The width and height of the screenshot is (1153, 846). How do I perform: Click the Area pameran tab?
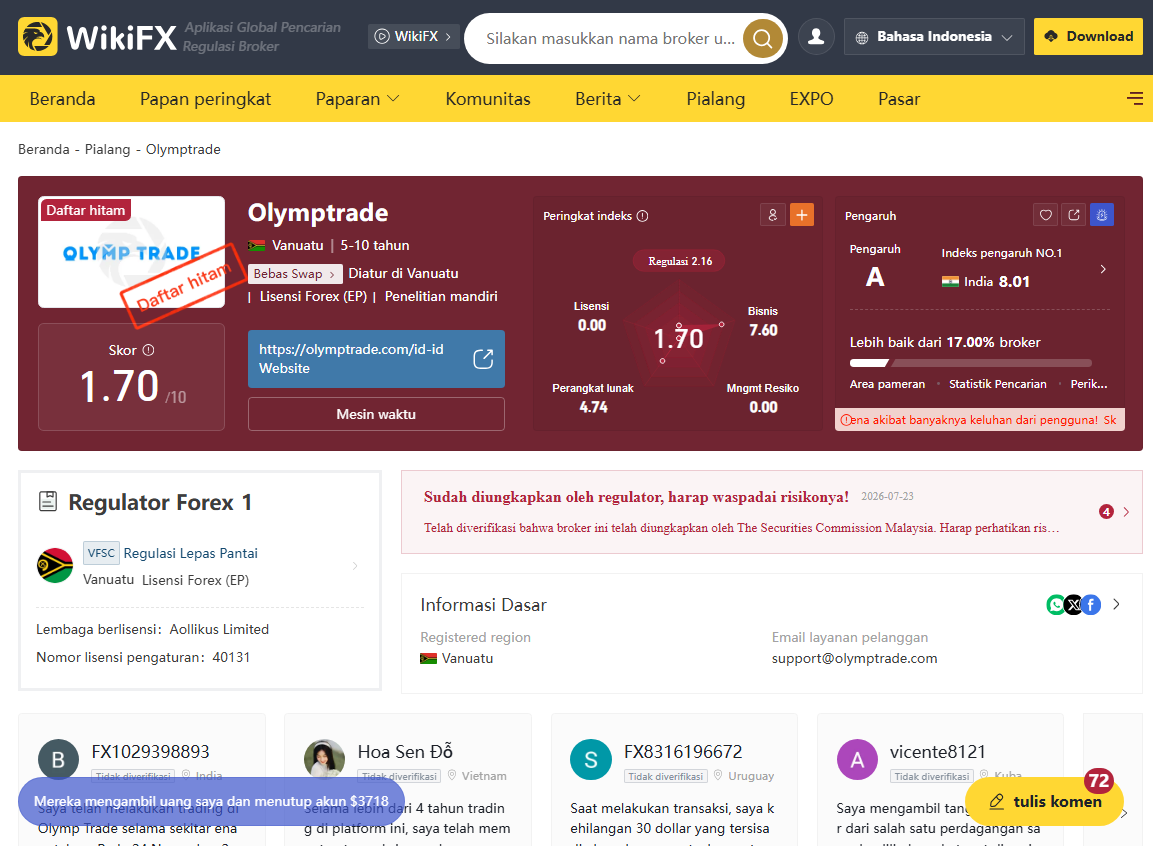[888, 384]
